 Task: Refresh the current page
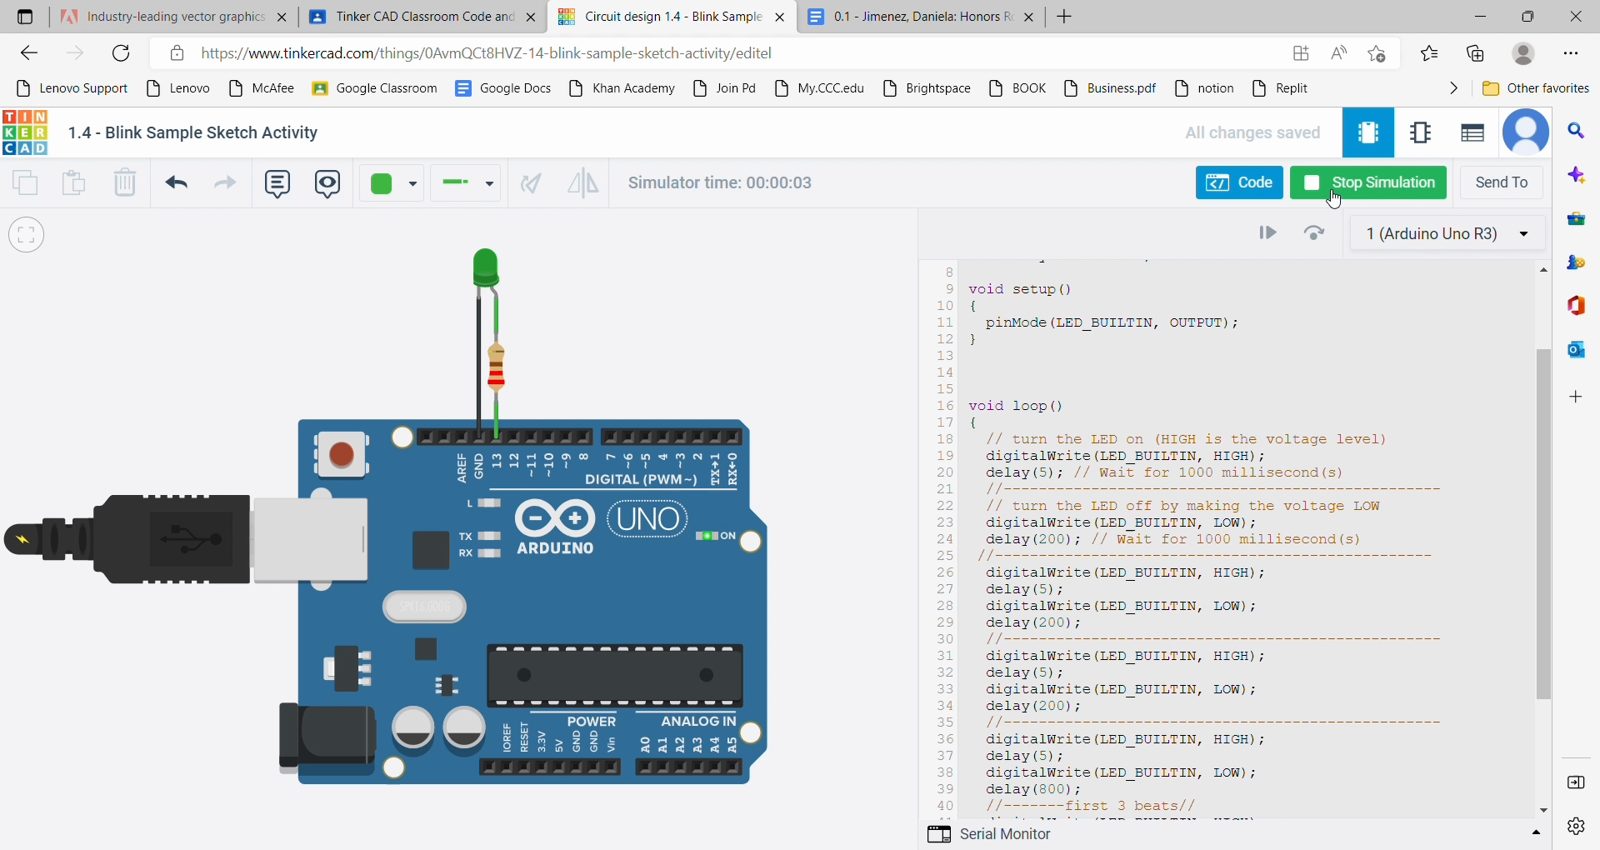point(121,53)
